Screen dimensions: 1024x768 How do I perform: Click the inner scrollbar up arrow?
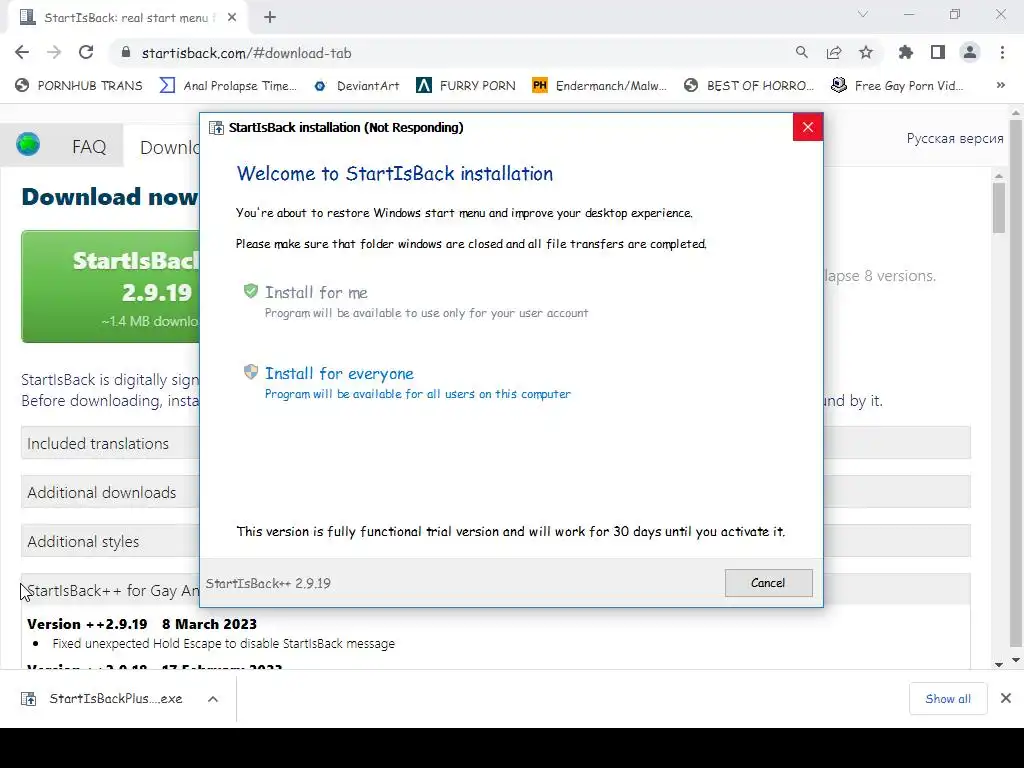click(x=999, y=176)
